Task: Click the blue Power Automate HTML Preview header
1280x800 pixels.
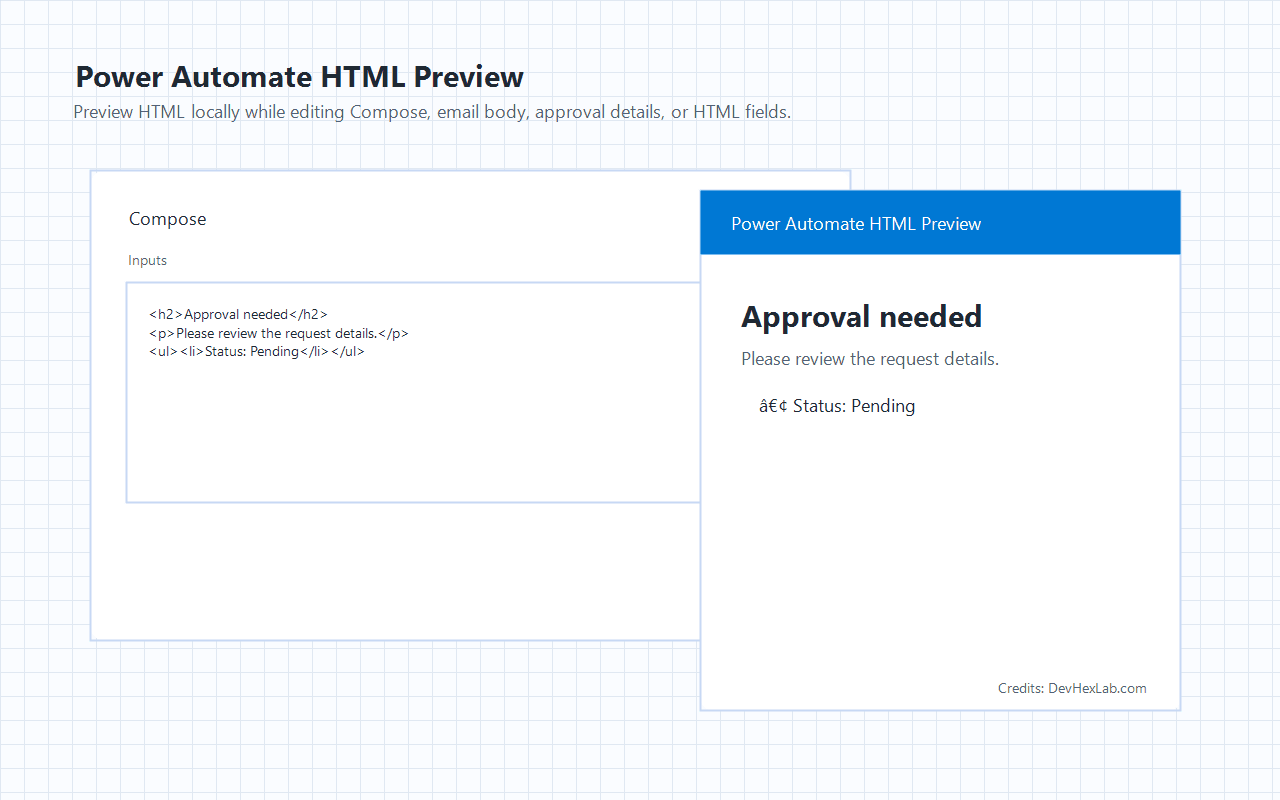Action: click(x=940, y=223)
